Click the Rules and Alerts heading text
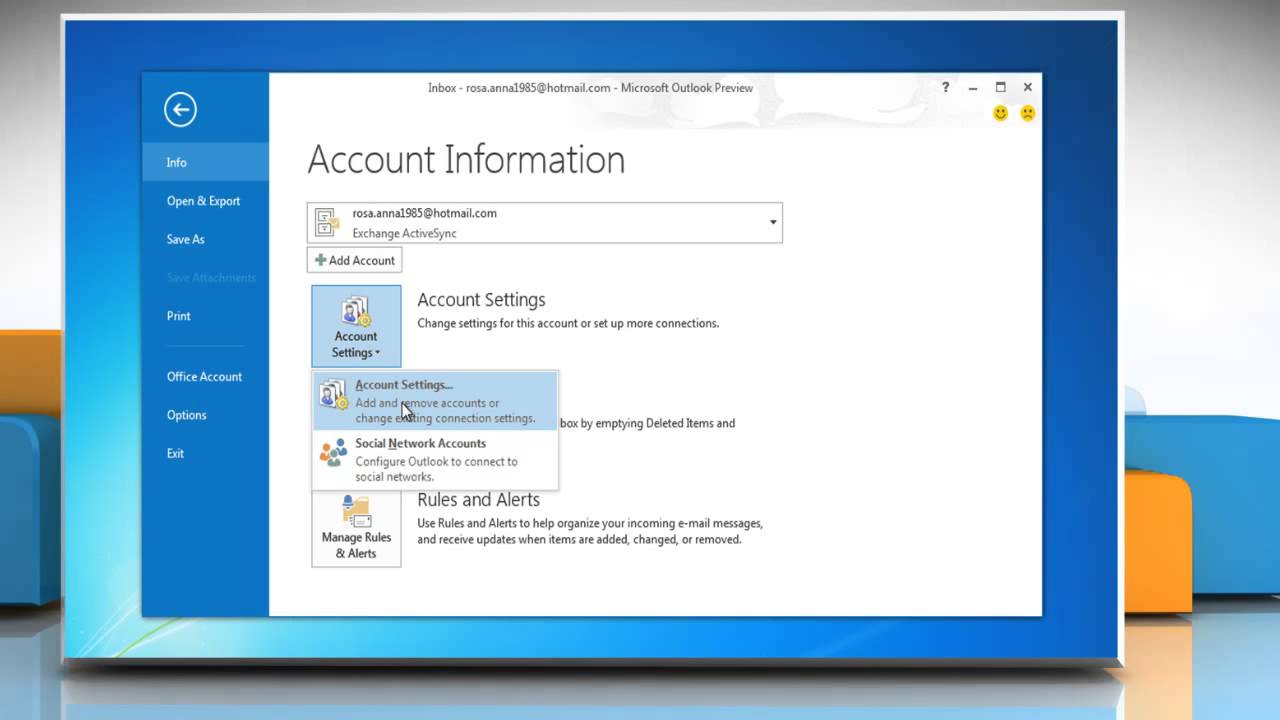Screen dimensions: 1280x720 478,500
